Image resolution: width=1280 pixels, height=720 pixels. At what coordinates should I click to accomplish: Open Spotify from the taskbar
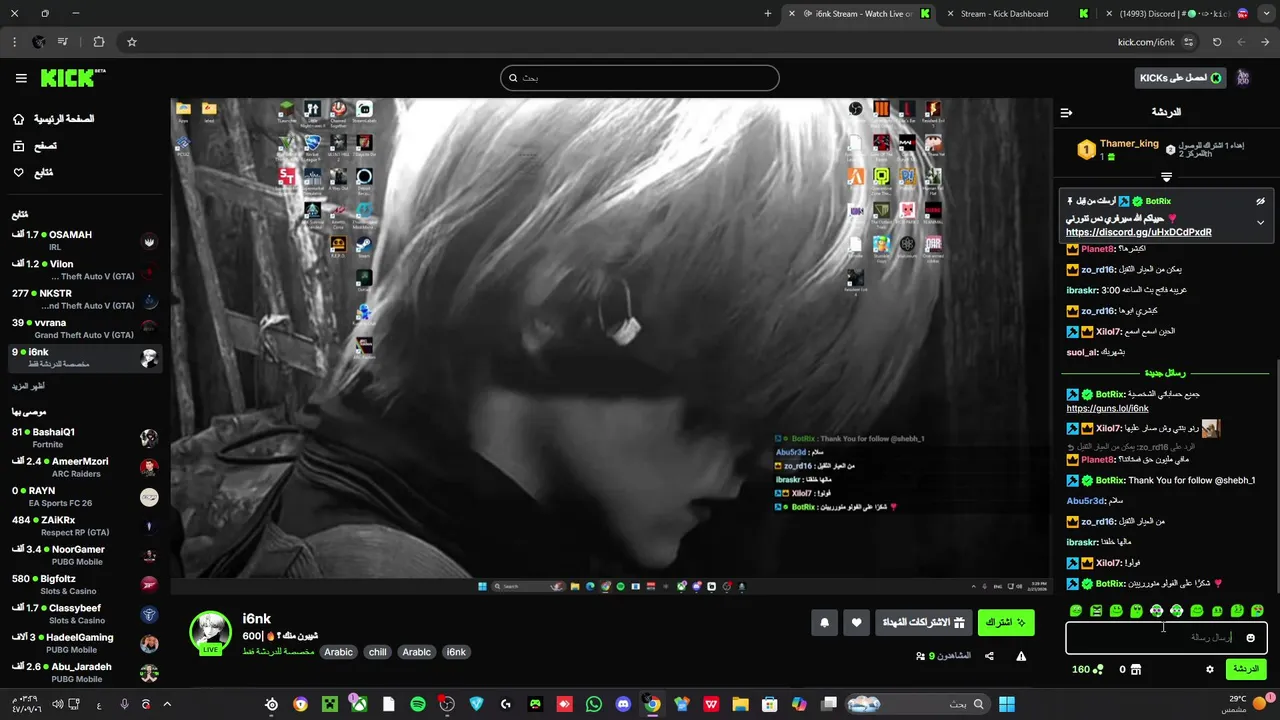click(418, 704)
